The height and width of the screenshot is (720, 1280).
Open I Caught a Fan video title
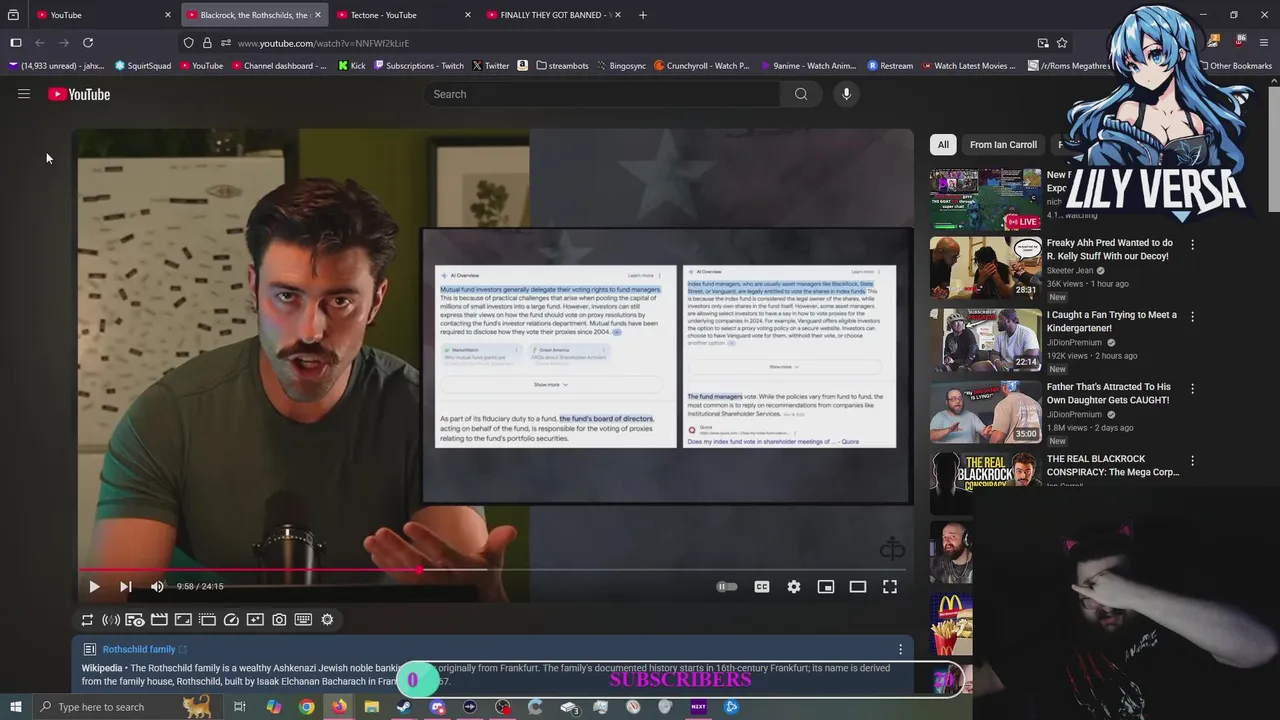pyautogui.click(x=1112, y=321)
